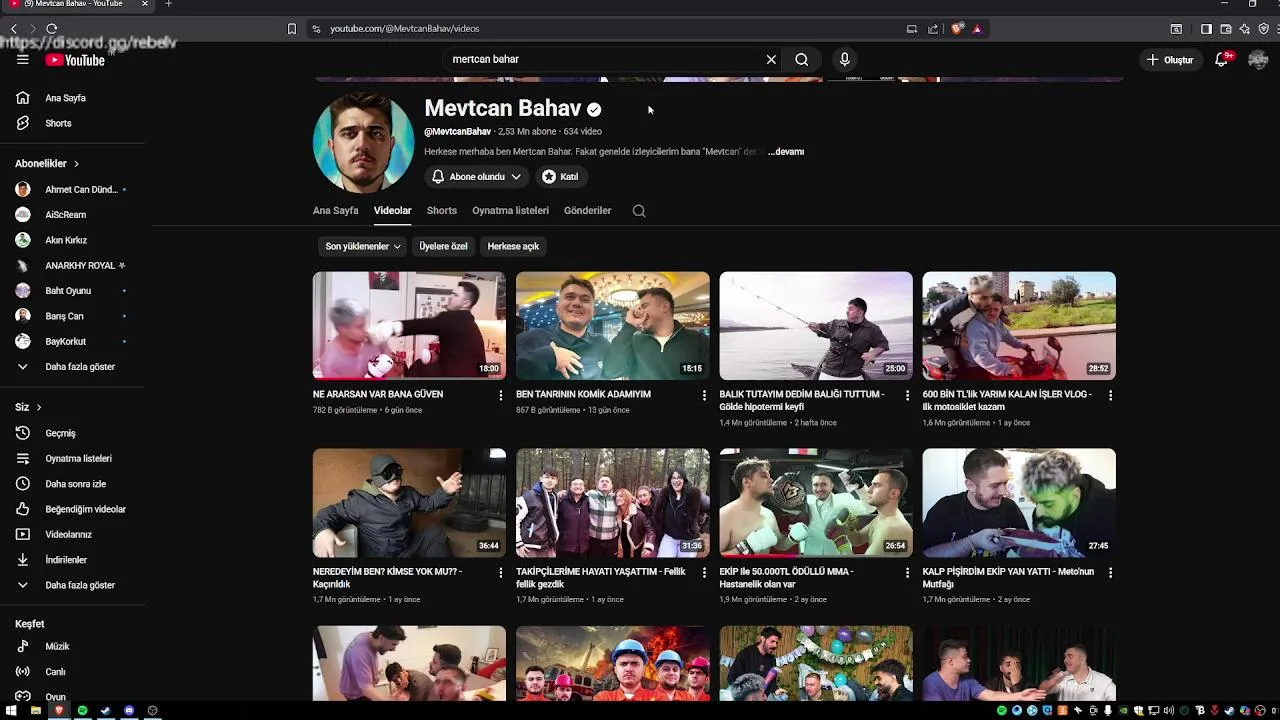Toggle the Brave sidebar panel icon
Viewport: 1280px width, 720px height.
coord(1206,29)
